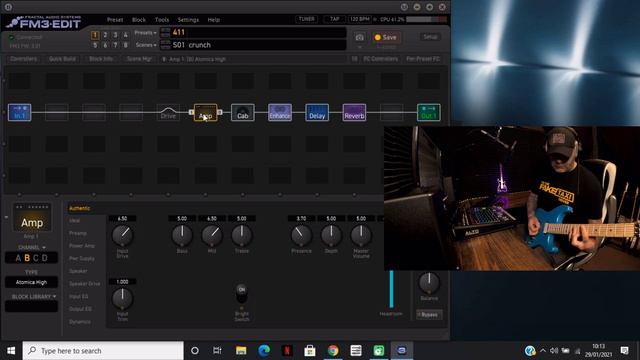Select the Delay block in the grid
Screen dimensions: 640x360
point(317,112)
